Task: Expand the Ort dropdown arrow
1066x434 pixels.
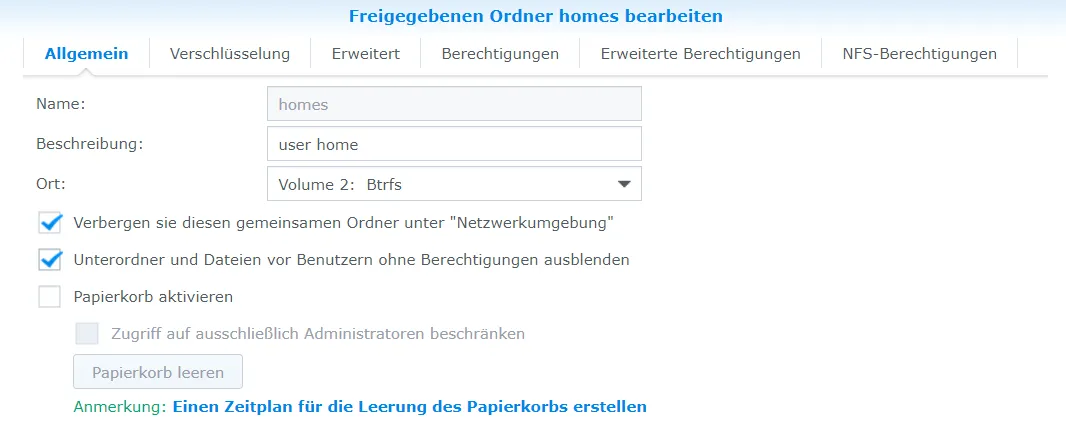Action: coord(623,184)
